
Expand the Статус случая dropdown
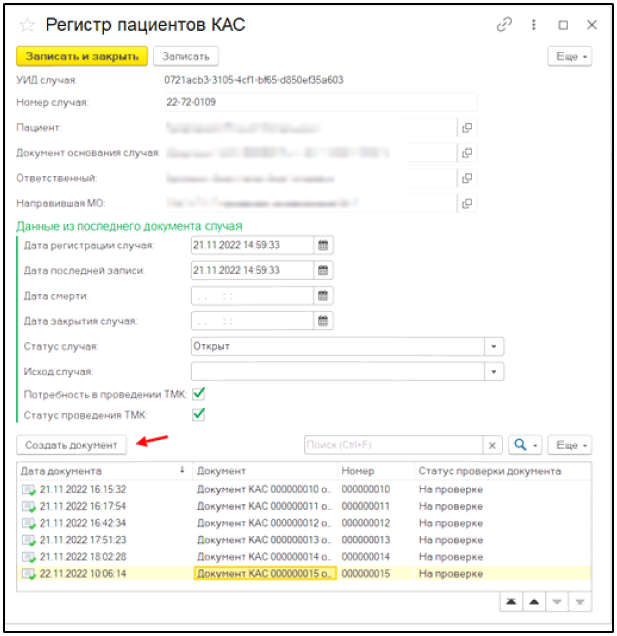(494, 346)
